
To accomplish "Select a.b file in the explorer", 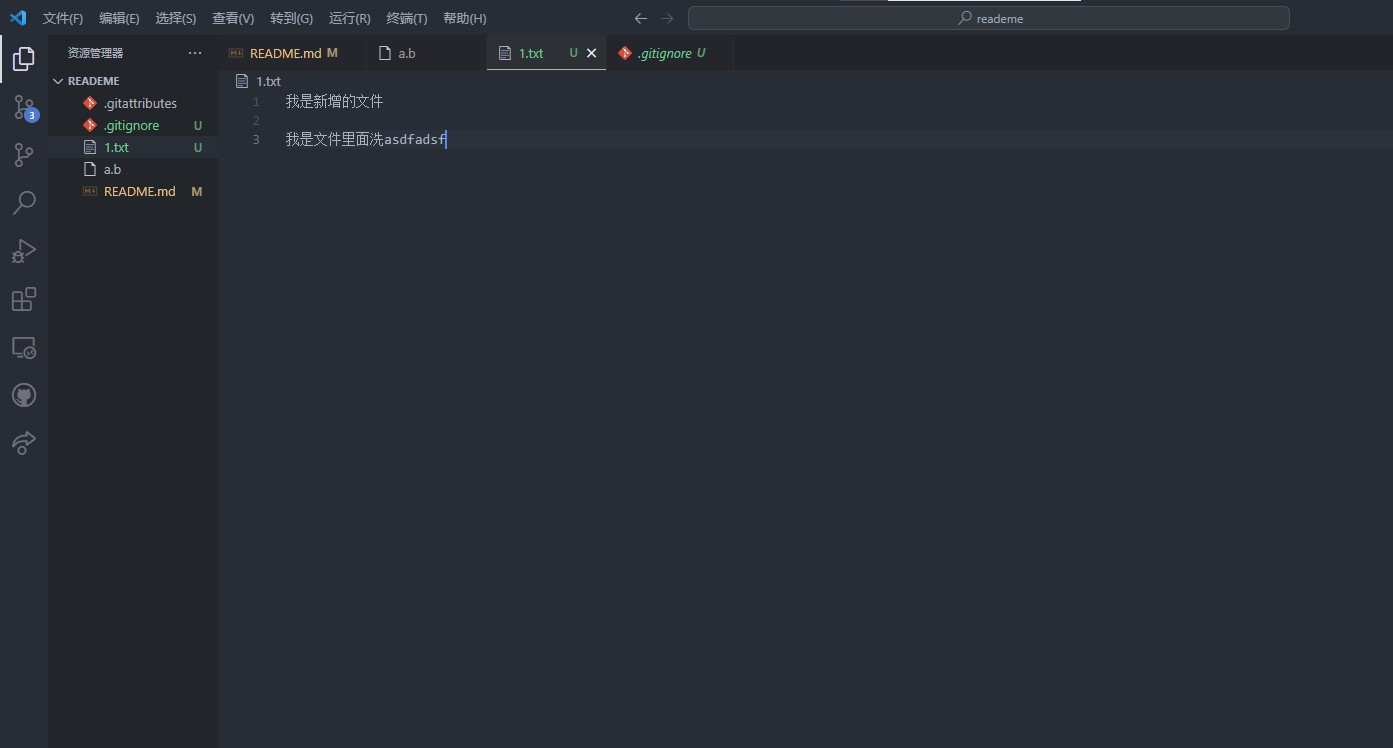I will coord(112,169).
